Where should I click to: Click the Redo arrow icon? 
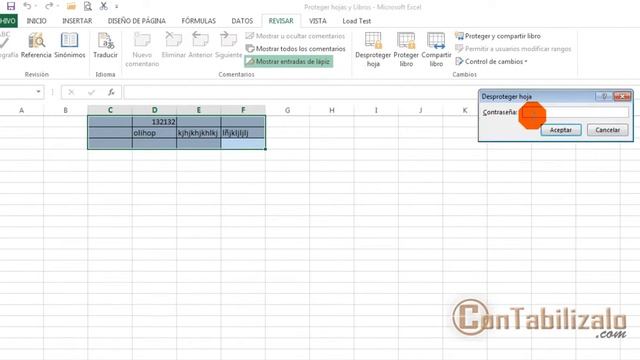point(49,6)
